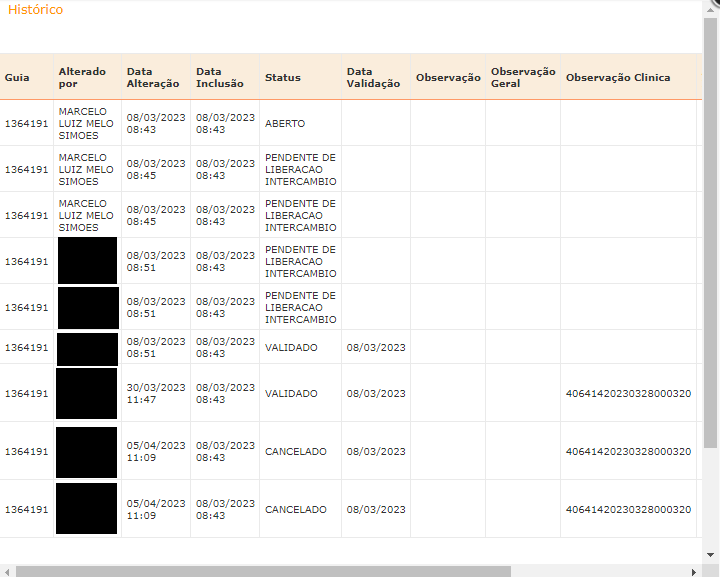
Task: Click the horizontal scrollbar thumb
Action: point(263,571)
